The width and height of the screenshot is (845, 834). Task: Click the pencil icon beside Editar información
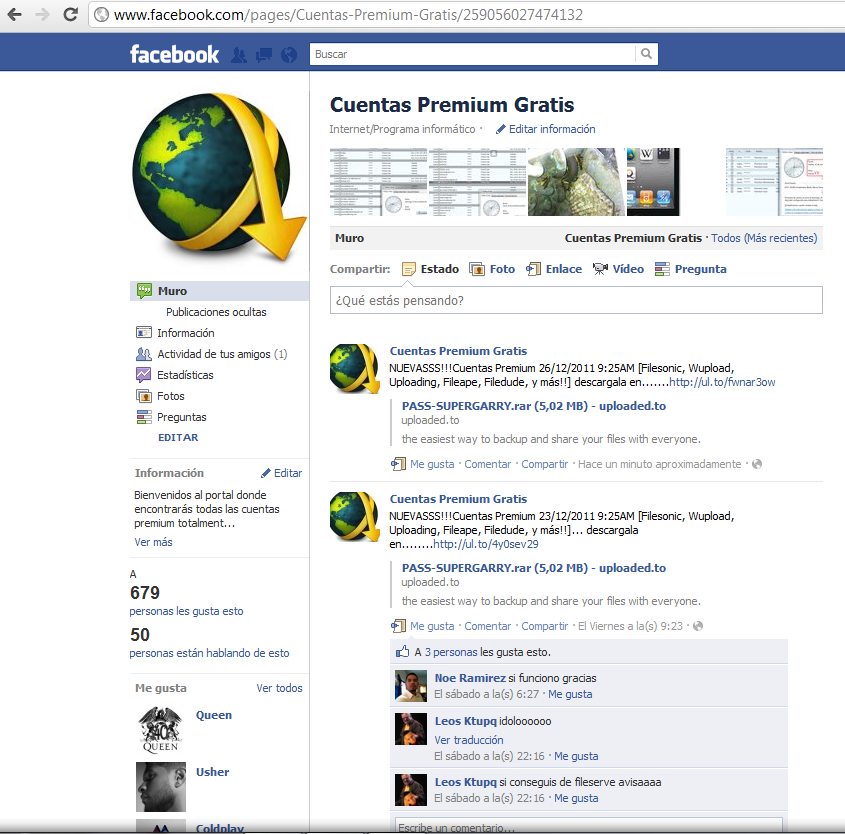[501, 129]
